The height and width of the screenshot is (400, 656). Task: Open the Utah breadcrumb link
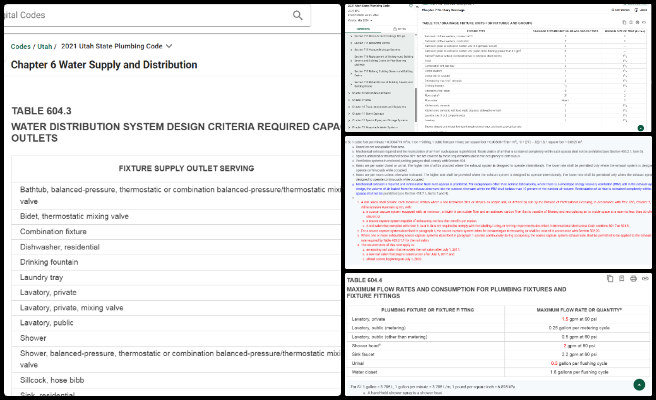(x=45, y=46)
